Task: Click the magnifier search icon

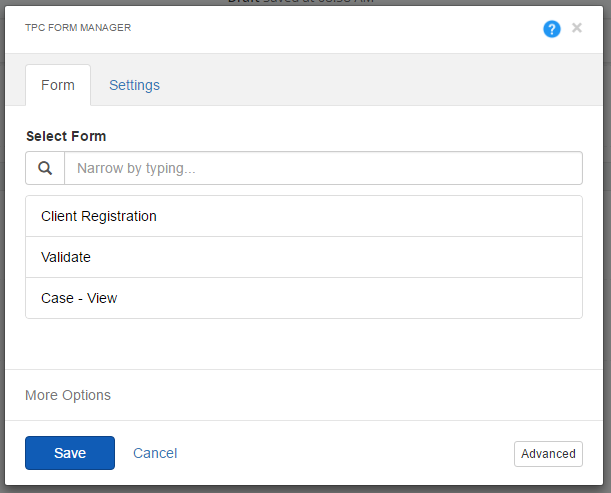Action: tap(45, 168)
